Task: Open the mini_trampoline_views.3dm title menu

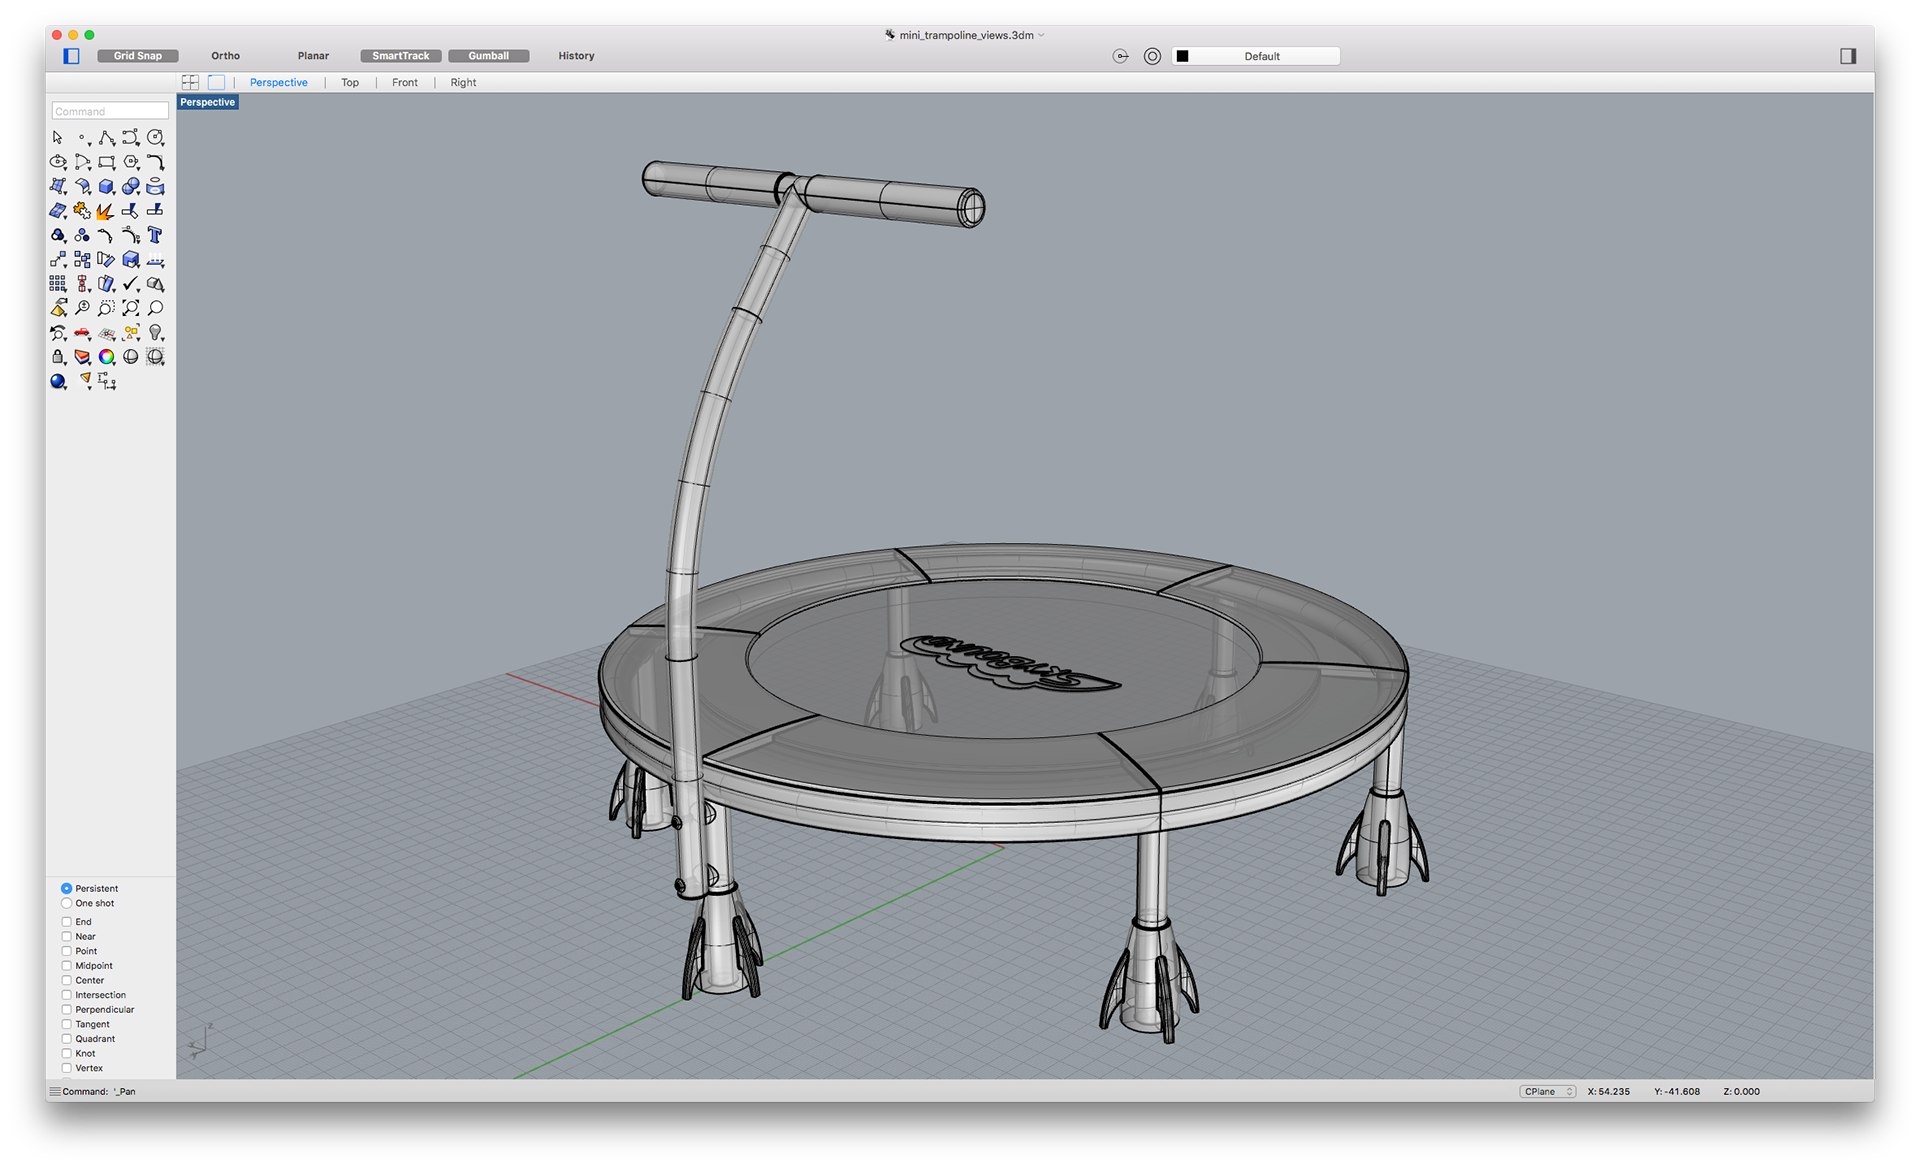Action: [965, 35]
